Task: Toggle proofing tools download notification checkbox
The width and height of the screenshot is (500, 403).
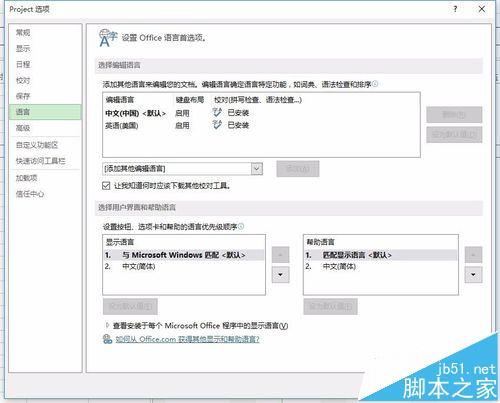Action: pyautogui.click(x=106, y=186)
